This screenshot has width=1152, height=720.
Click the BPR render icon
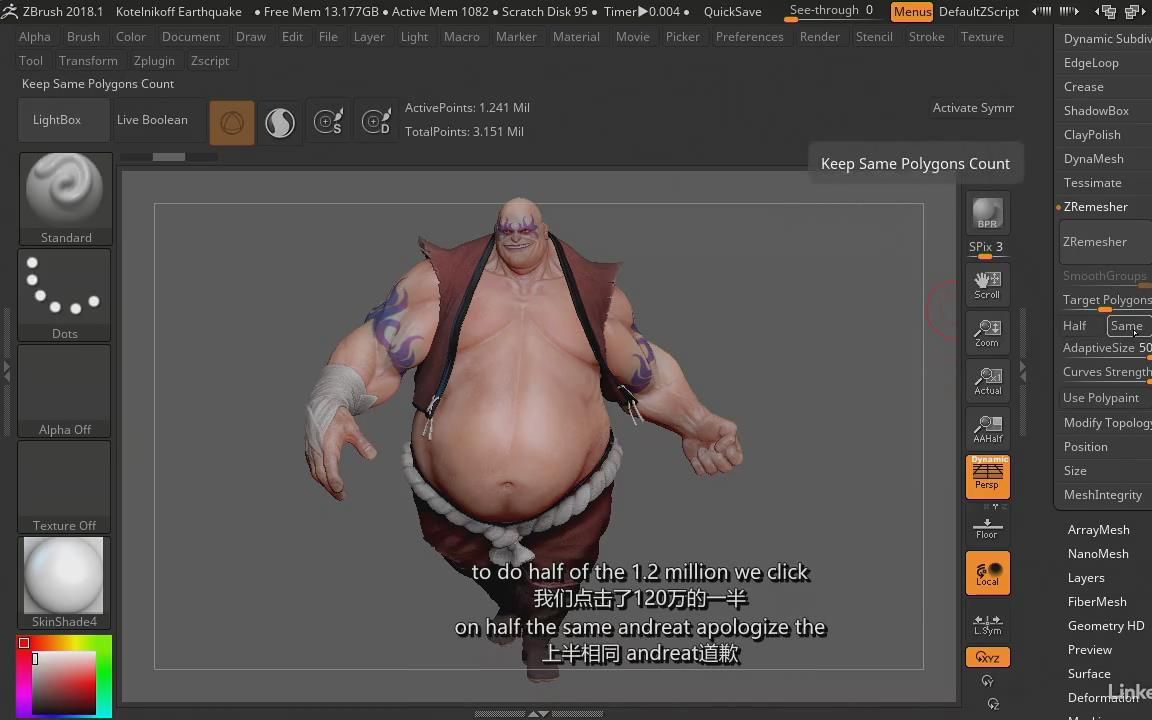[x=987, y=213]
